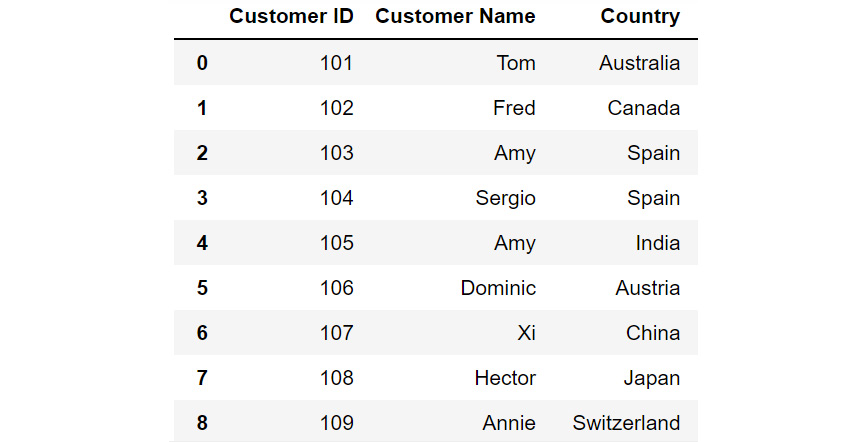Click the Customer ID column header
This screenshot has height=442, width=867.
point(291,16)
